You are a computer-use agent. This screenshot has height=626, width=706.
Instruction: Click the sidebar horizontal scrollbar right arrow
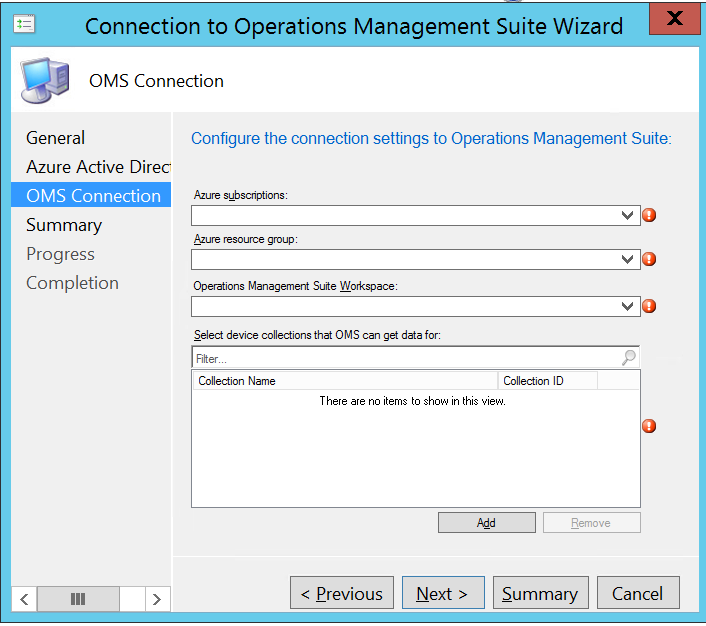point(157,599)
